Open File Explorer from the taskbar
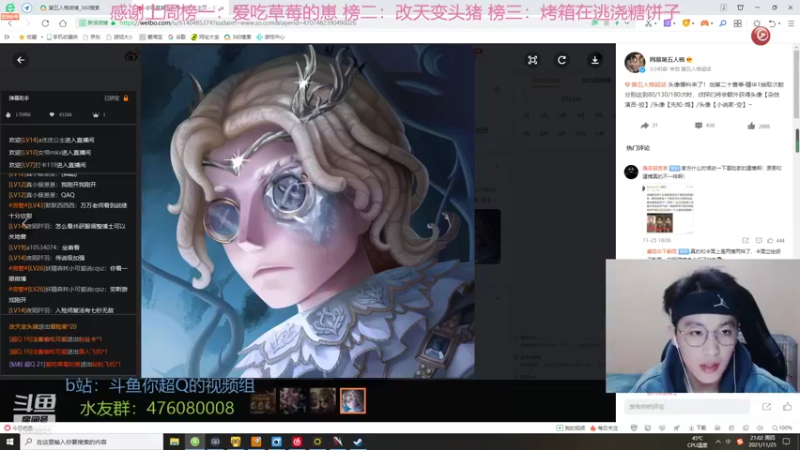Image resolution: width=800 pixels, height=450 pixels. click(174, 441)
